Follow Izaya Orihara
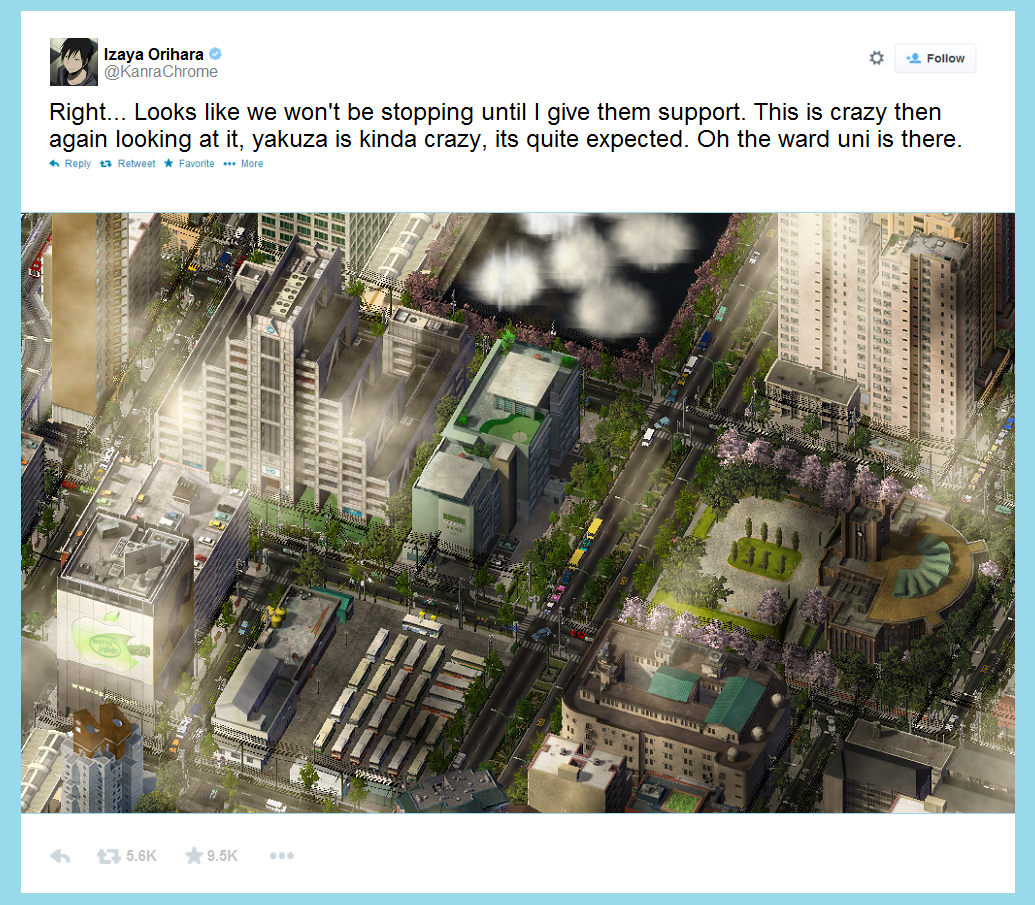 [935, 58]
